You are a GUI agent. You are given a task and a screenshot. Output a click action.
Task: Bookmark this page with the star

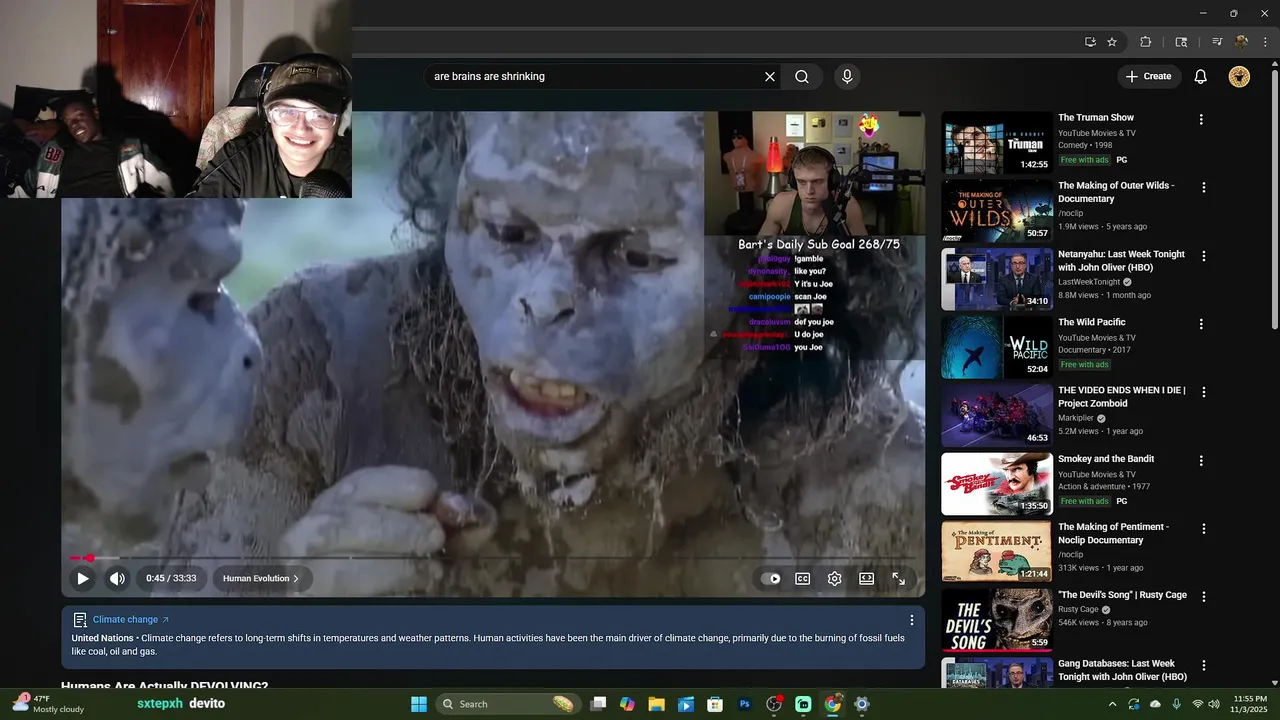1112,42
